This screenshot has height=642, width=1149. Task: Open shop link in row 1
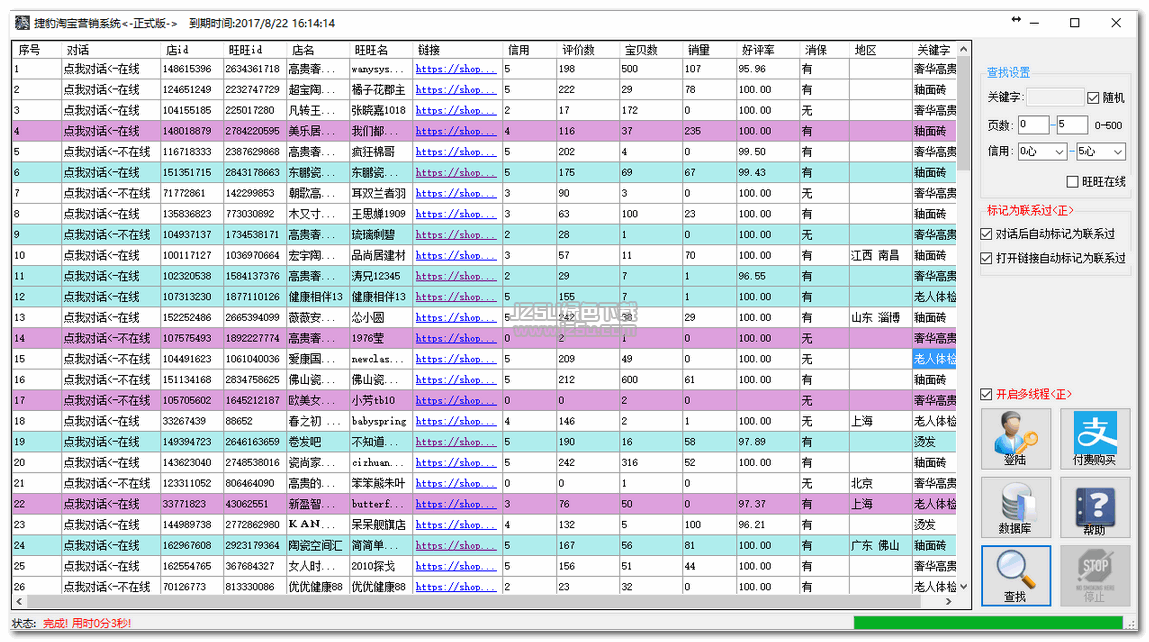coord(456,69)
